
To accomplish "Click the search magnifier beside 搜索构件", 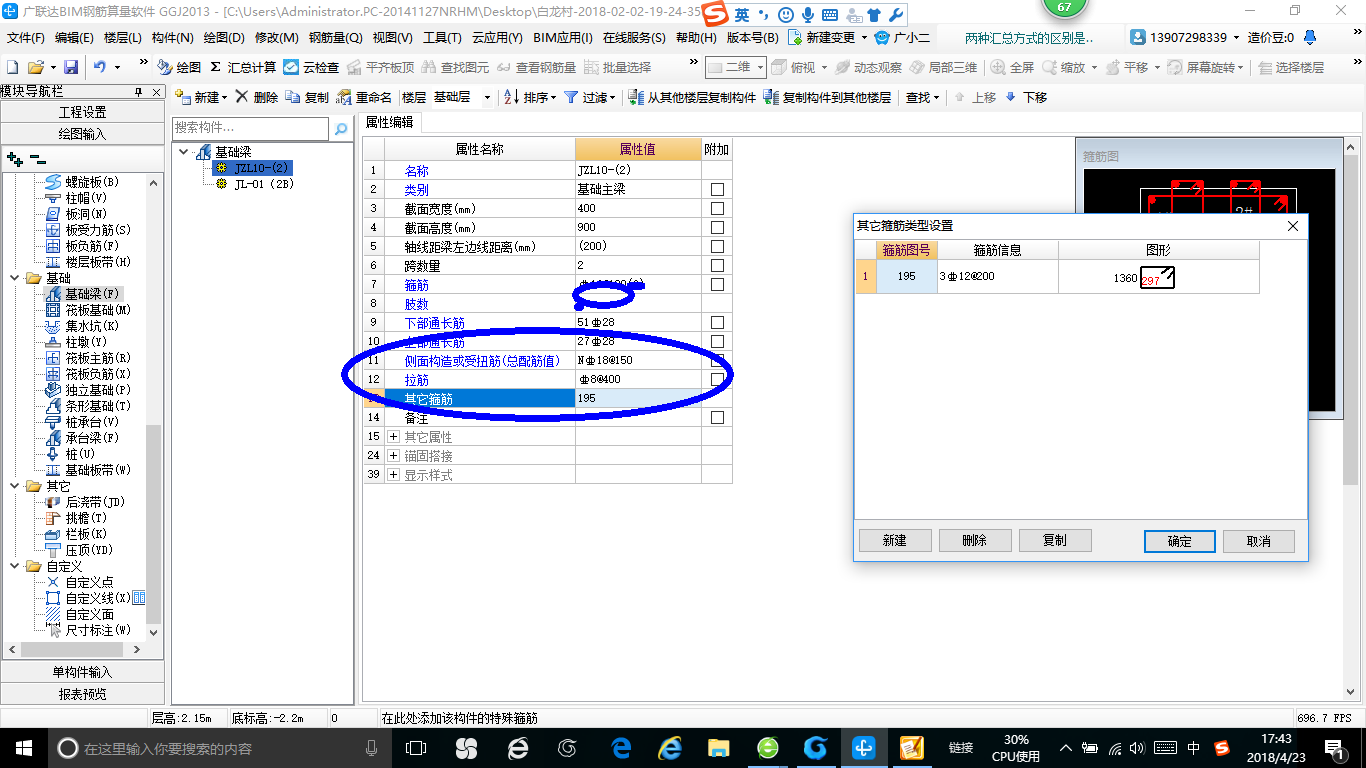I will 341,129.
